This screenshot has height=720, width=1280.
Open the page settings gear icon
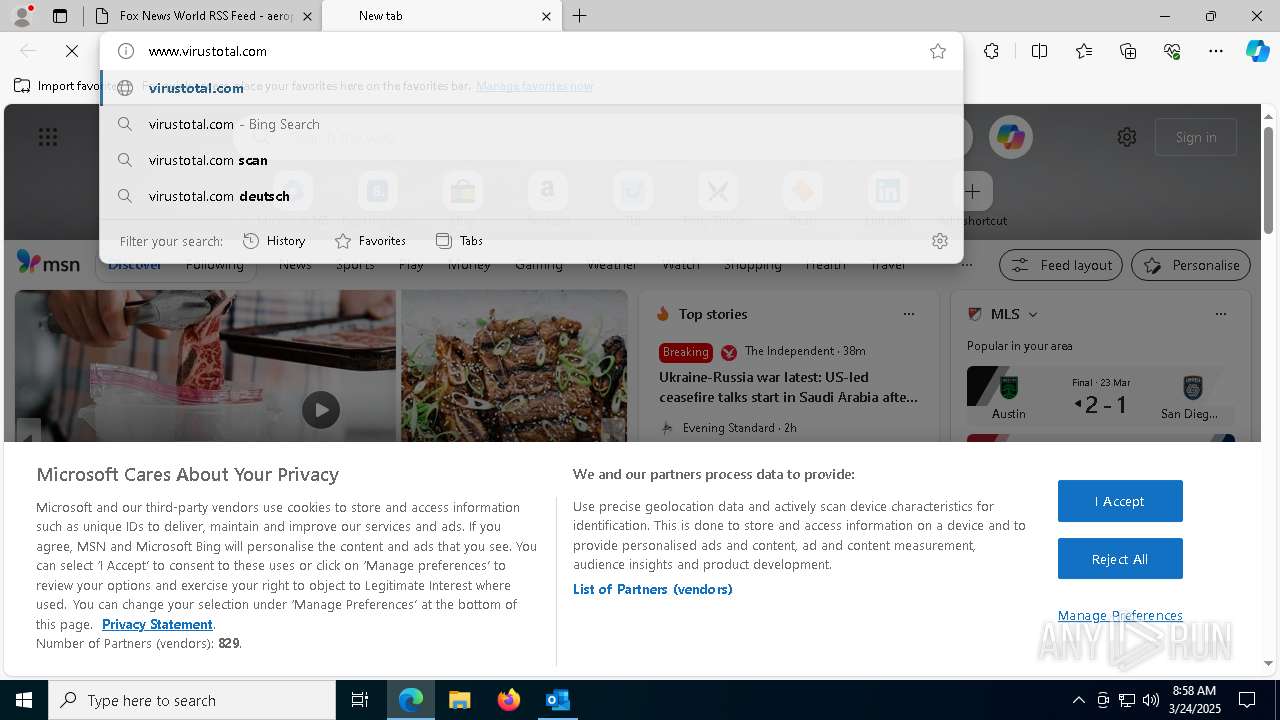coord(1127,137)
